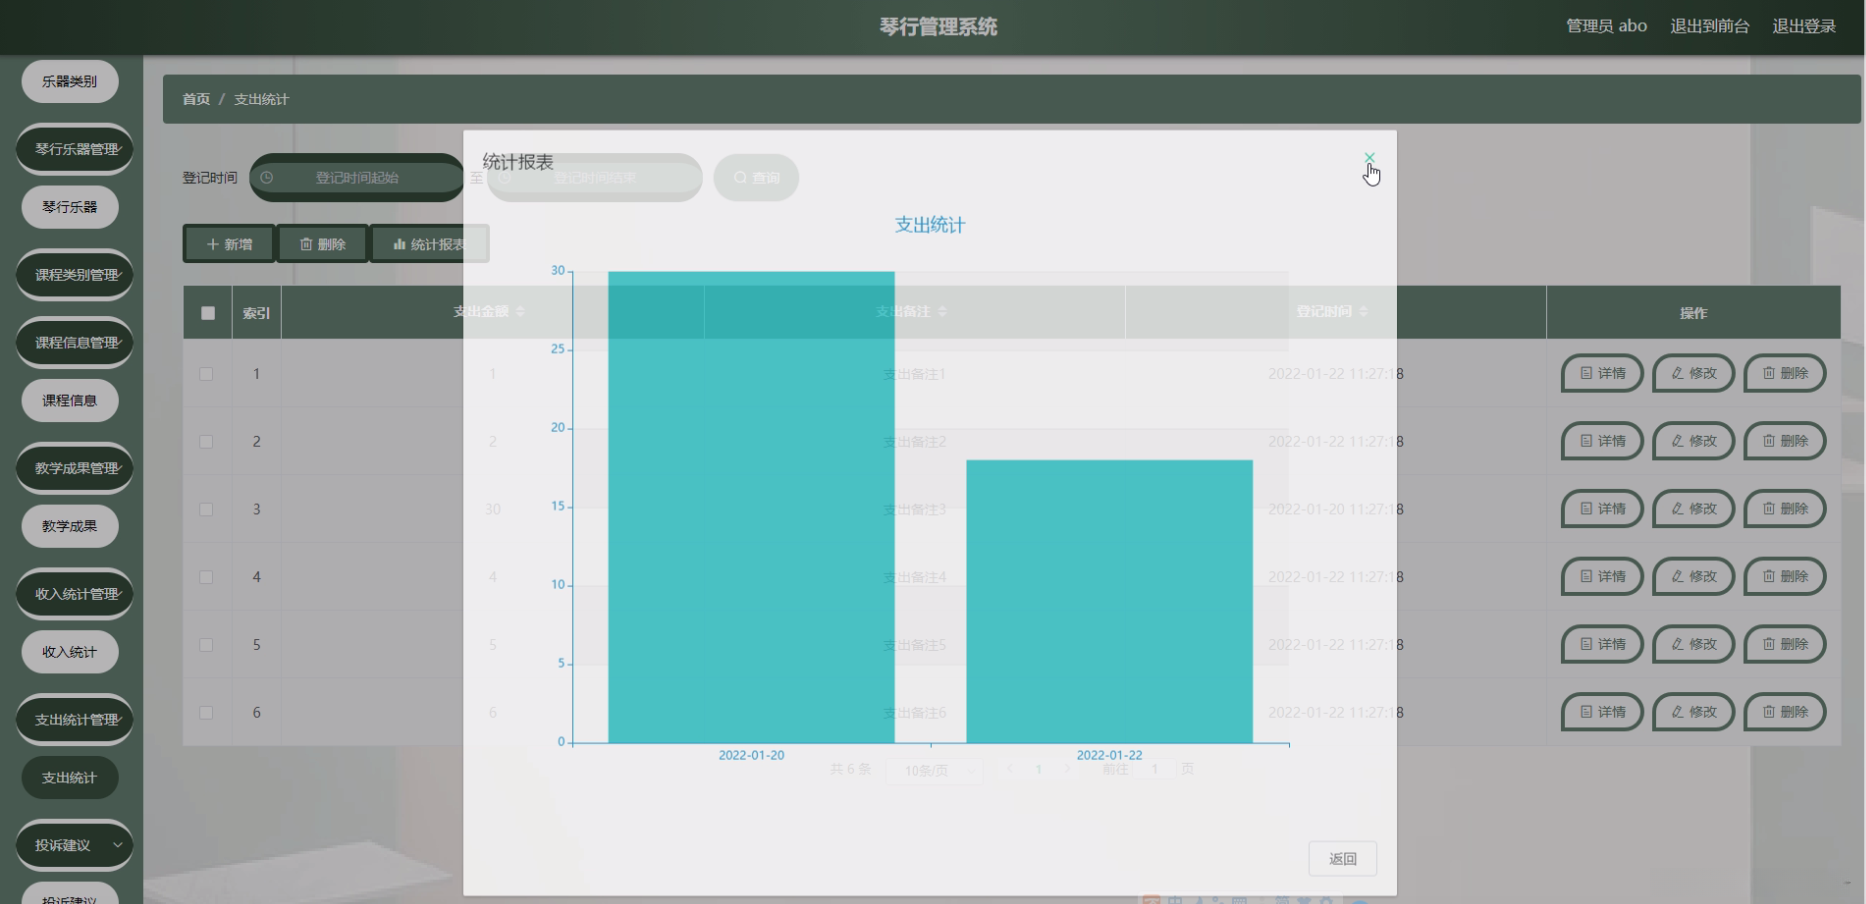The width and height of the screenshot is (1866, 904).
Task: Click the 支出备注 column sort icon
Action: 942,312
